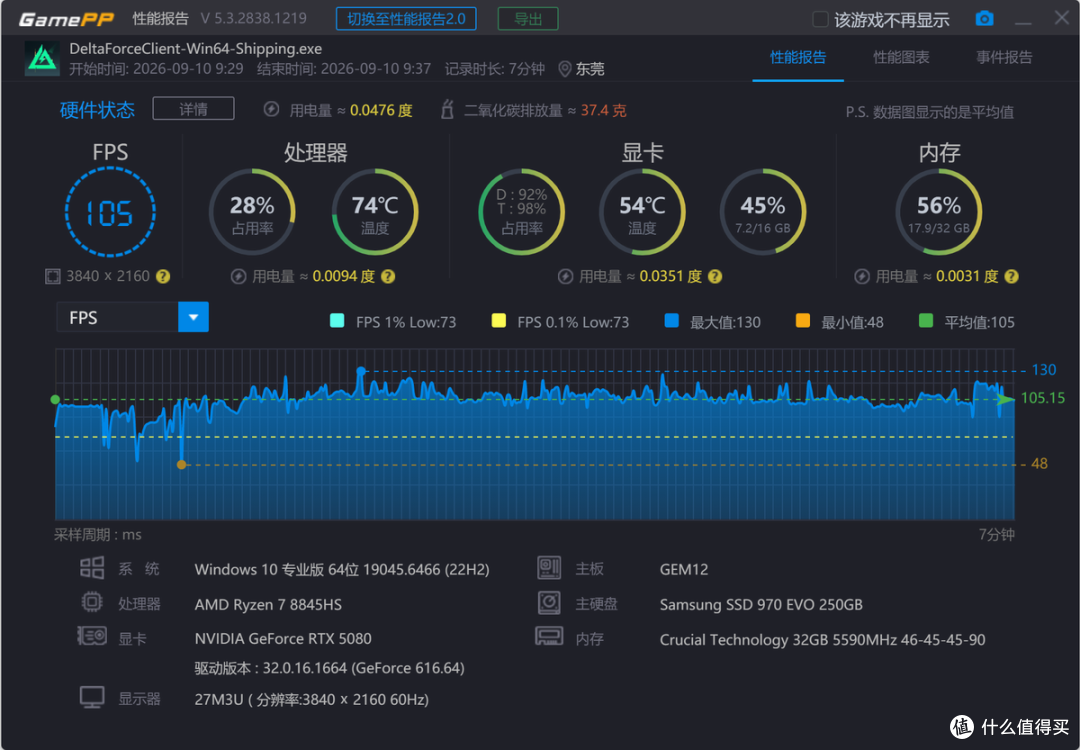This screenshot has height=750, width=1080.
Task: Click the power icon beside processor 用电量
Action: point(238,276)
